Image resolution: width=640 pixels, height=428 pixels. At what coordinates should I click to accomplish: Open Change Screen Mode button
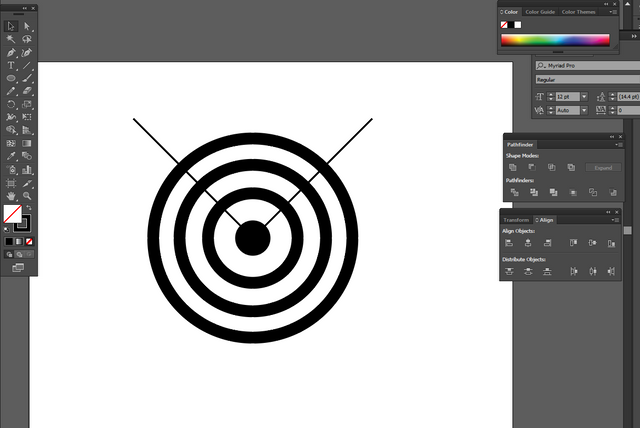point(18,268)
